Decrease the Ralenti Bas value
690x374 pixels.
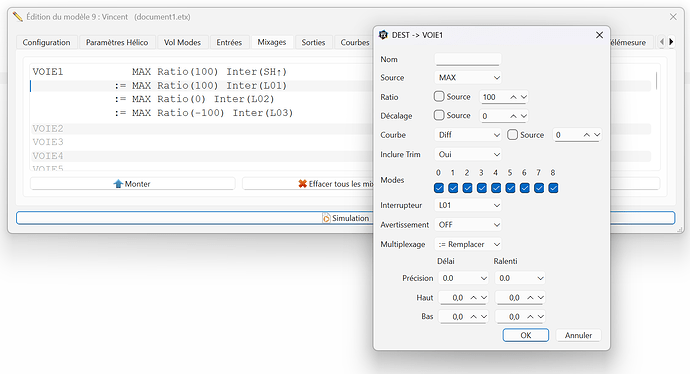point(541,317)
